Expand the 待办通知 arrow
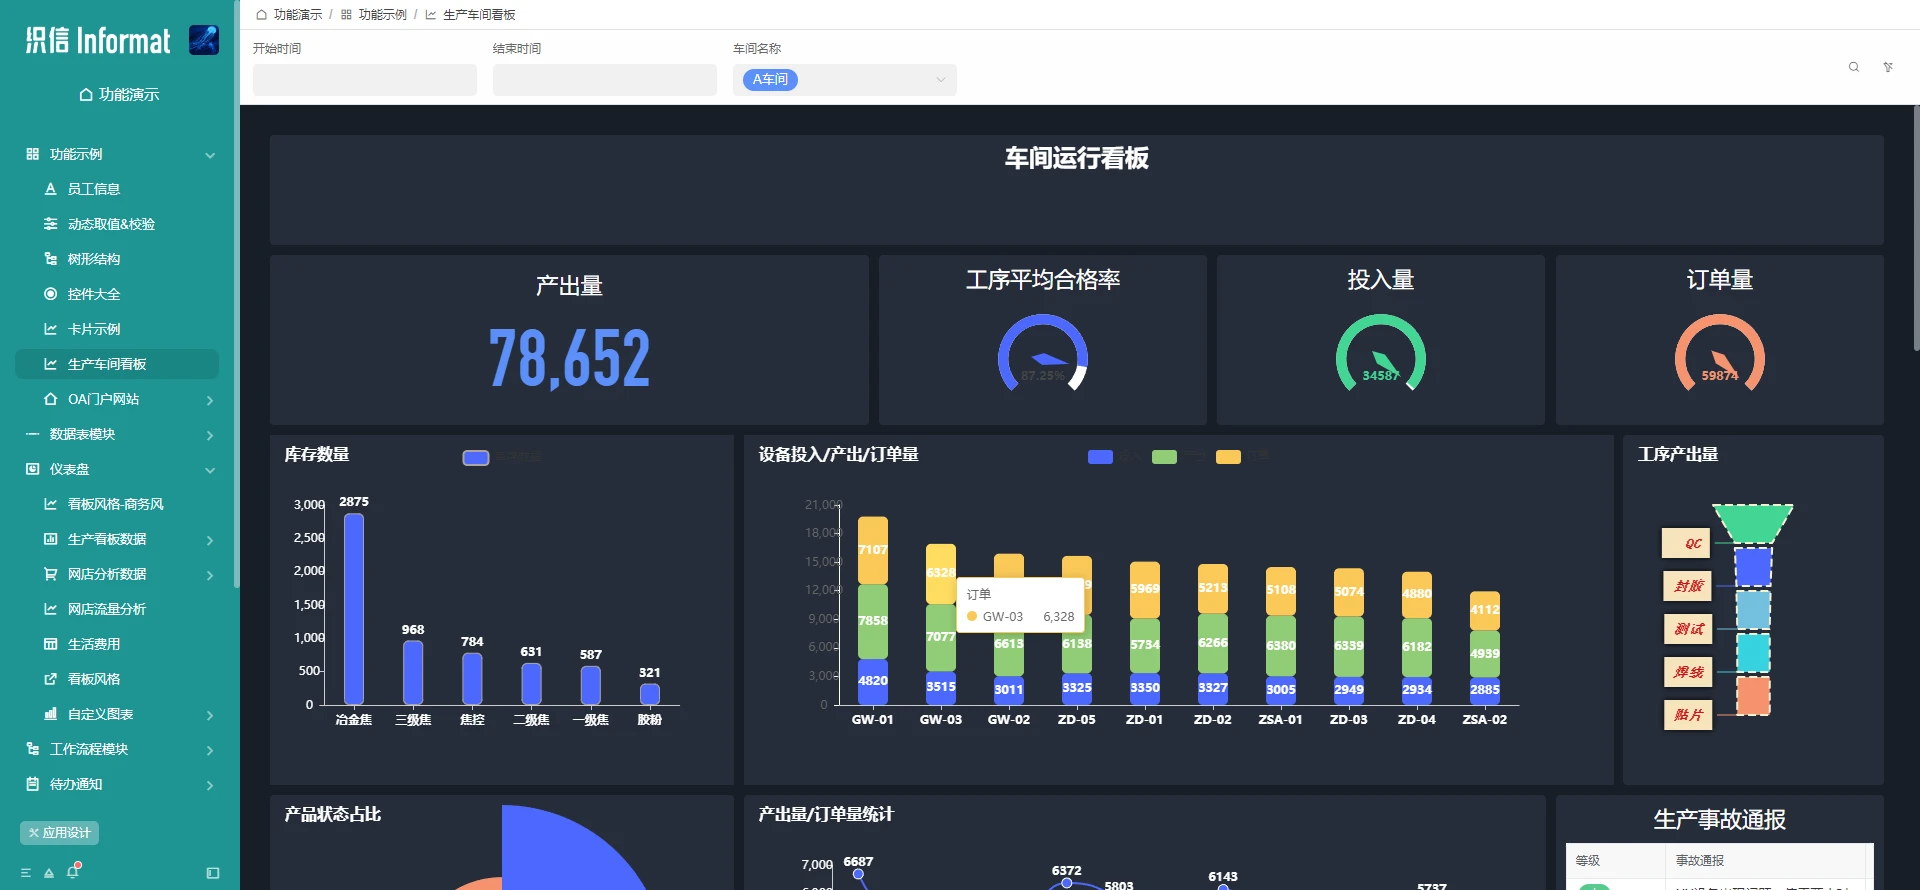The width and height of the screenshot is (1920, 890). pos(210,785)
